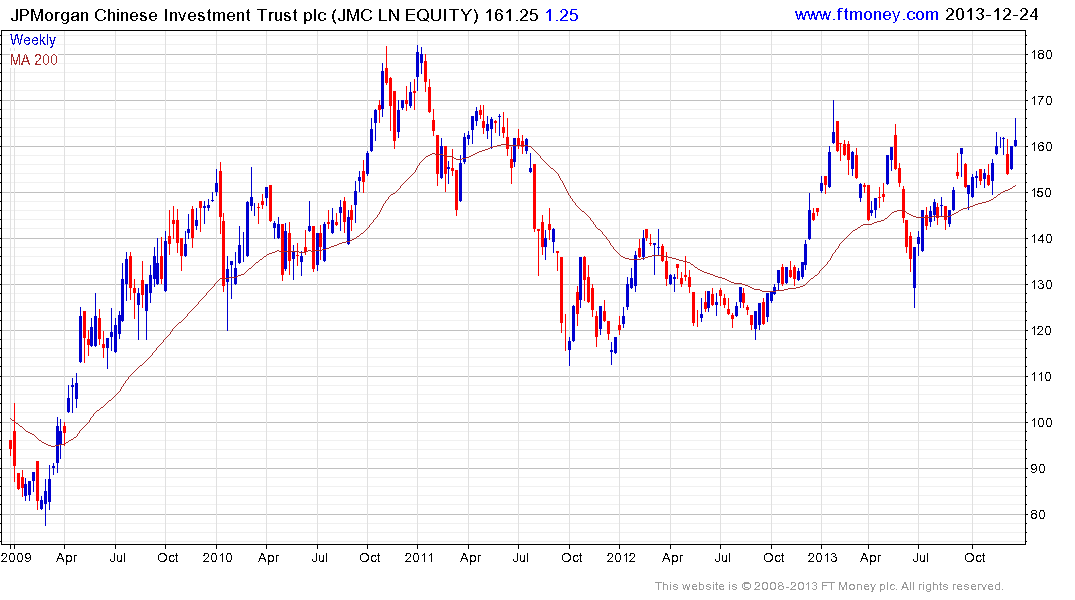Click the price change value 1.25

pyautogui.click(x=561, y=15)
